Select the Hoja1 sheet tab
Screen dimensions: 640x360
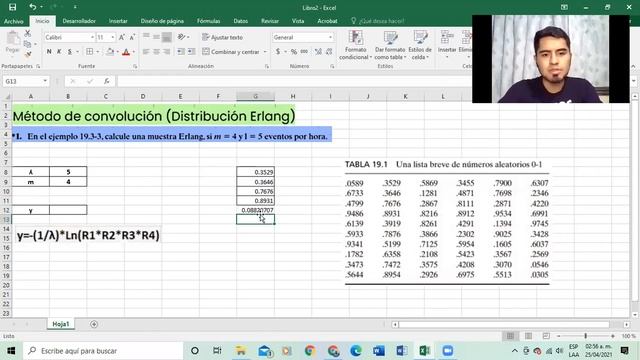coord(61,324)
